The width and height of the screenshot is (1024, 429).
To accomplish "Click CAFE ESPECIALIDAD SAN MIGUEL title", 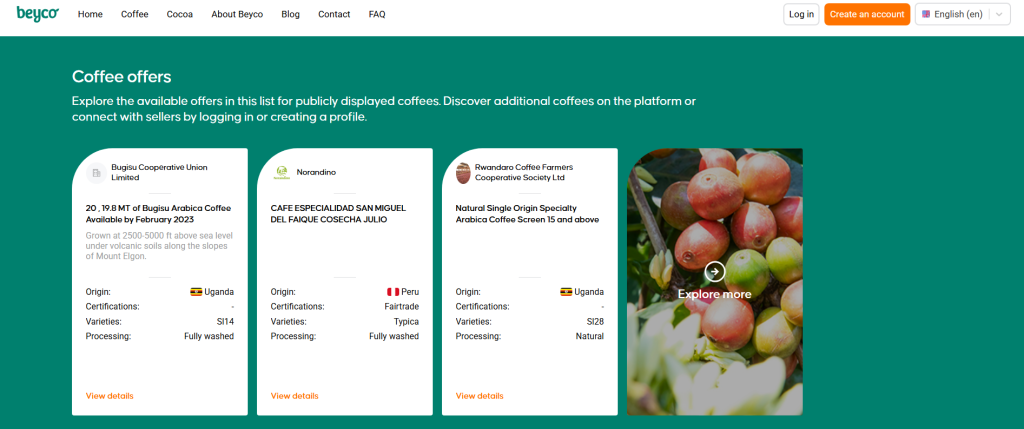I will tap(338, 214).
